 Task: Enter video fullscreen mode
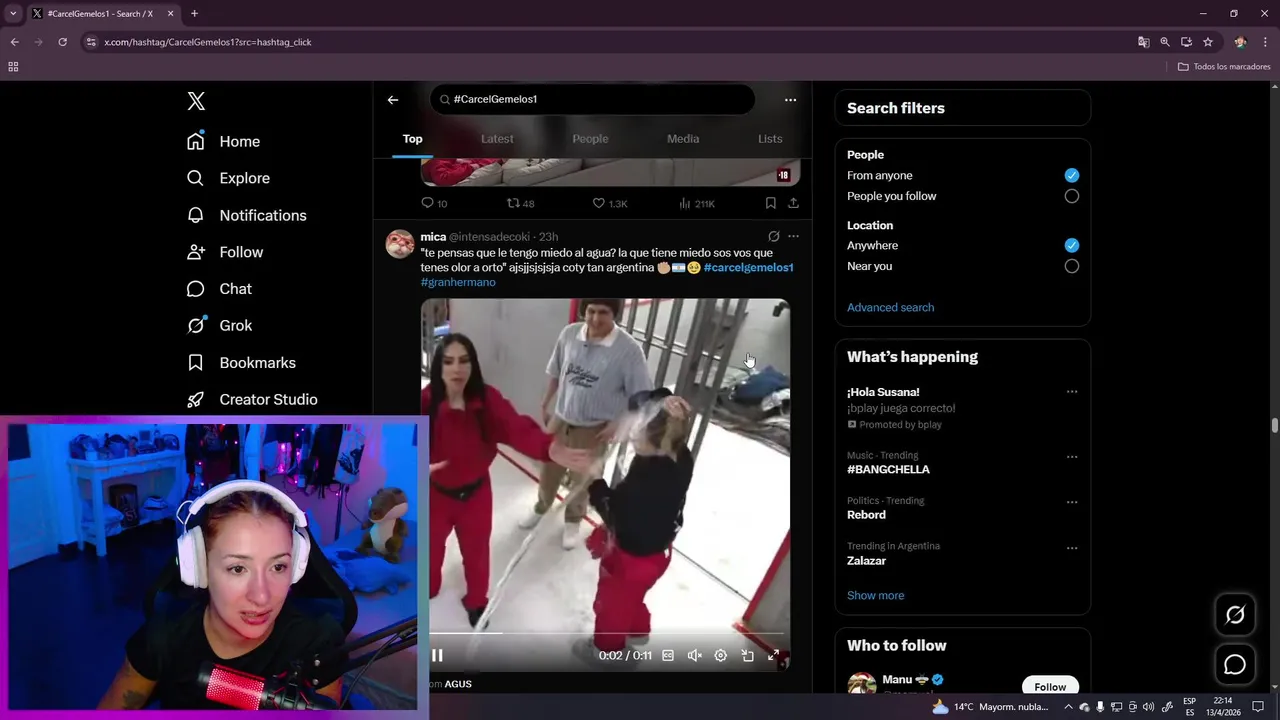(773, 656)
